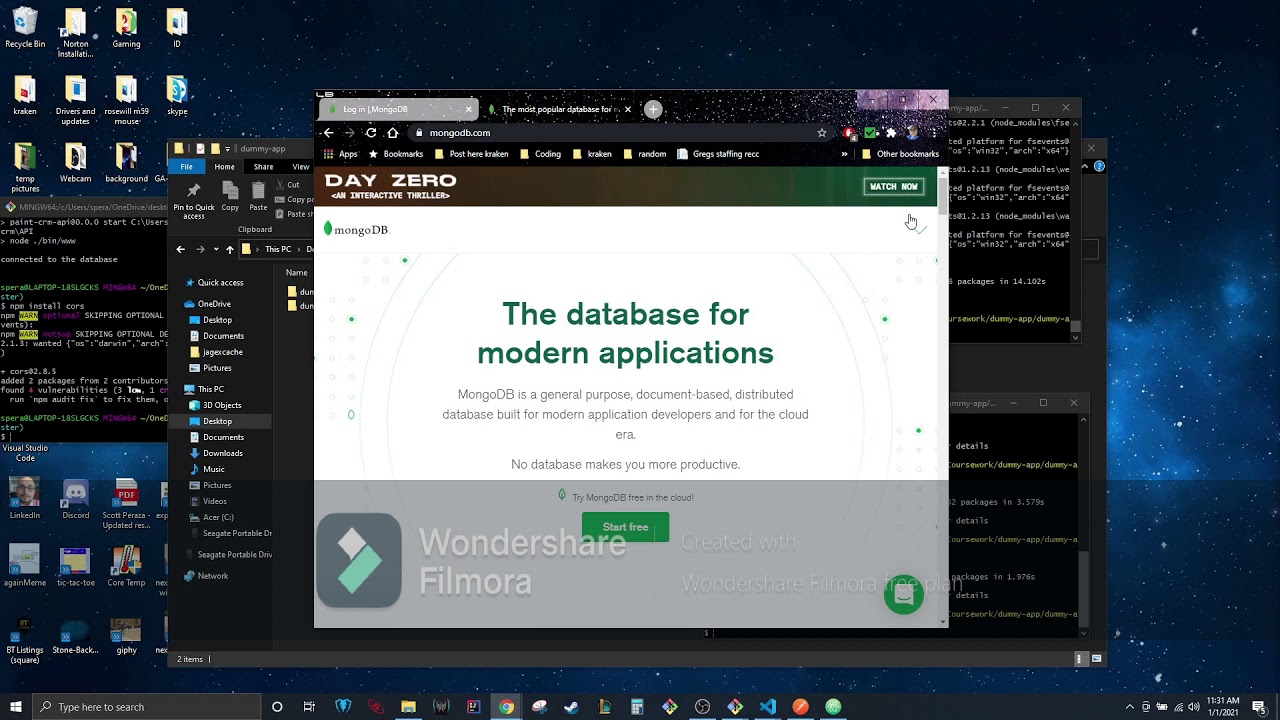The height and width of the screenshot is (720, 1280).
Task: Open the green chat bubble widget
Action: coord(903,594)
